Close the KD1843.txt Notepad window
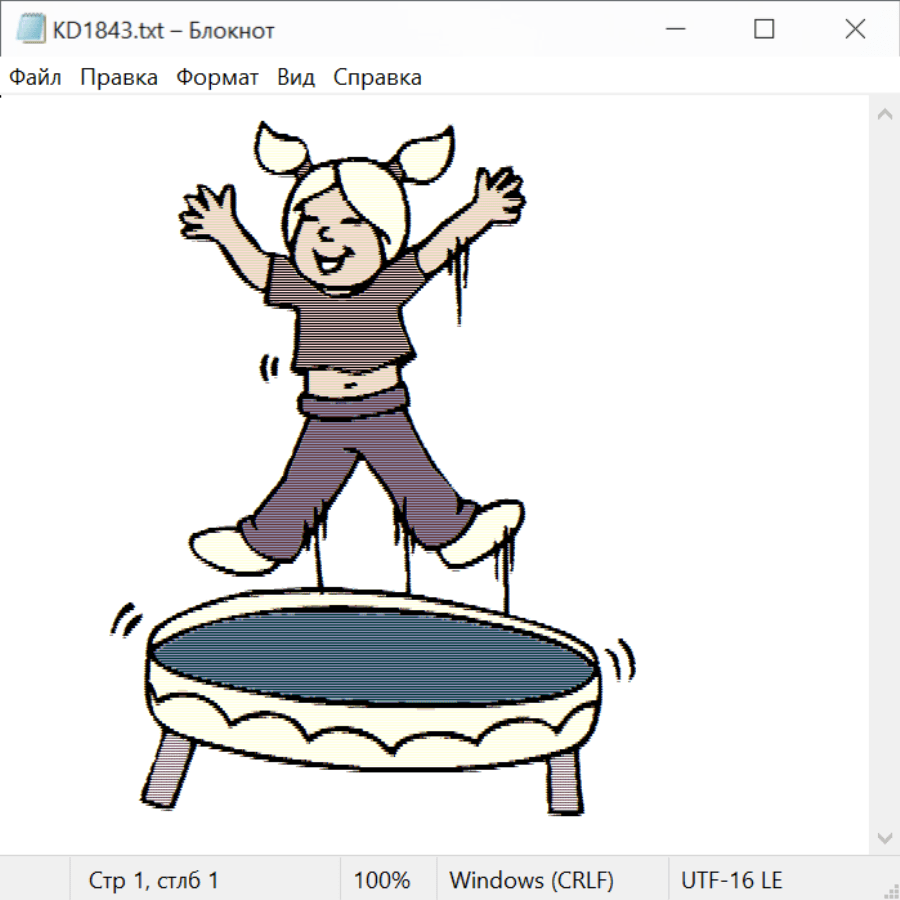 (x=855, y=30)
